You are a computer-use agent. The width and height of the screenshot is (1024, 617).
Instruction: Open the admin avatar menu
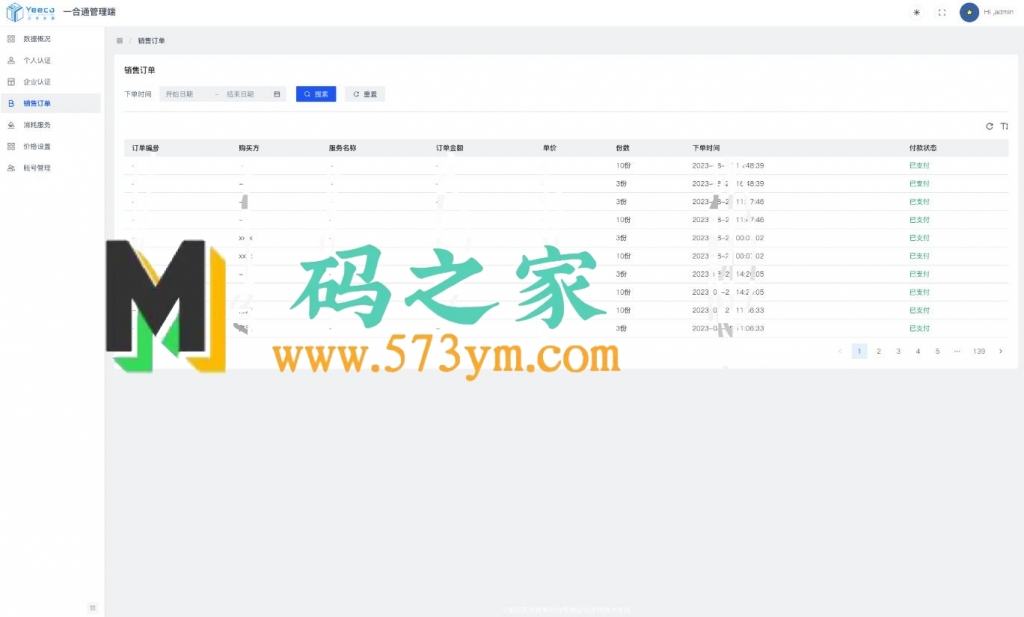(x=969, y=12)
